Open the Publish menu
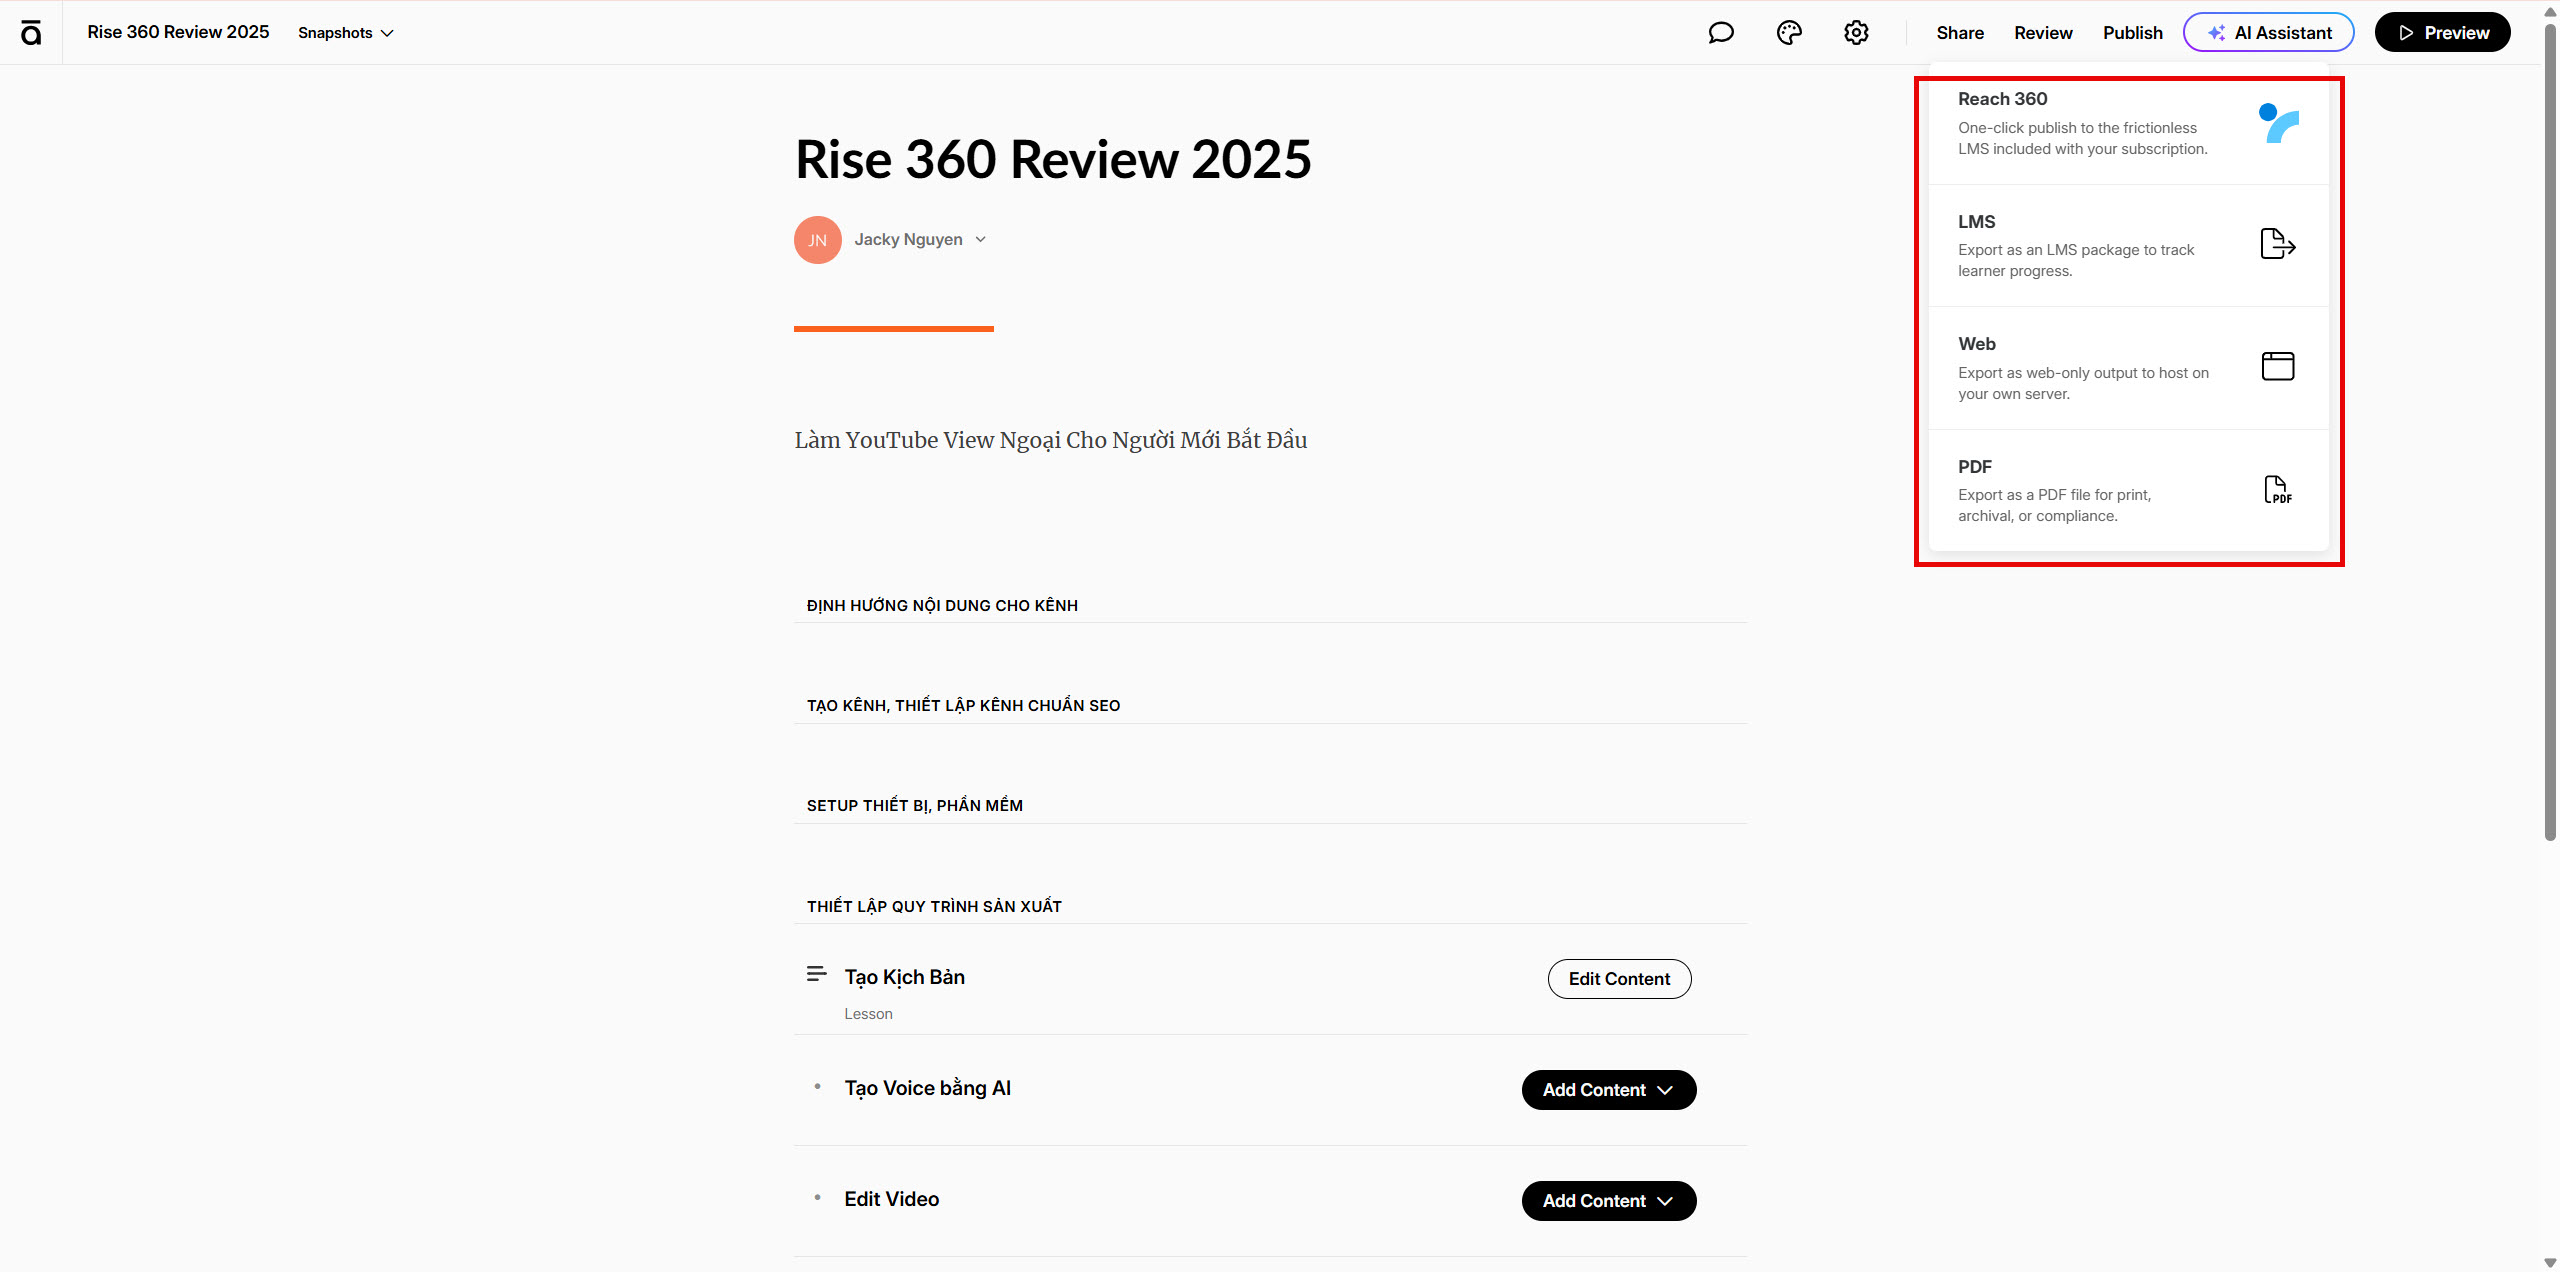 point(2132,33)
